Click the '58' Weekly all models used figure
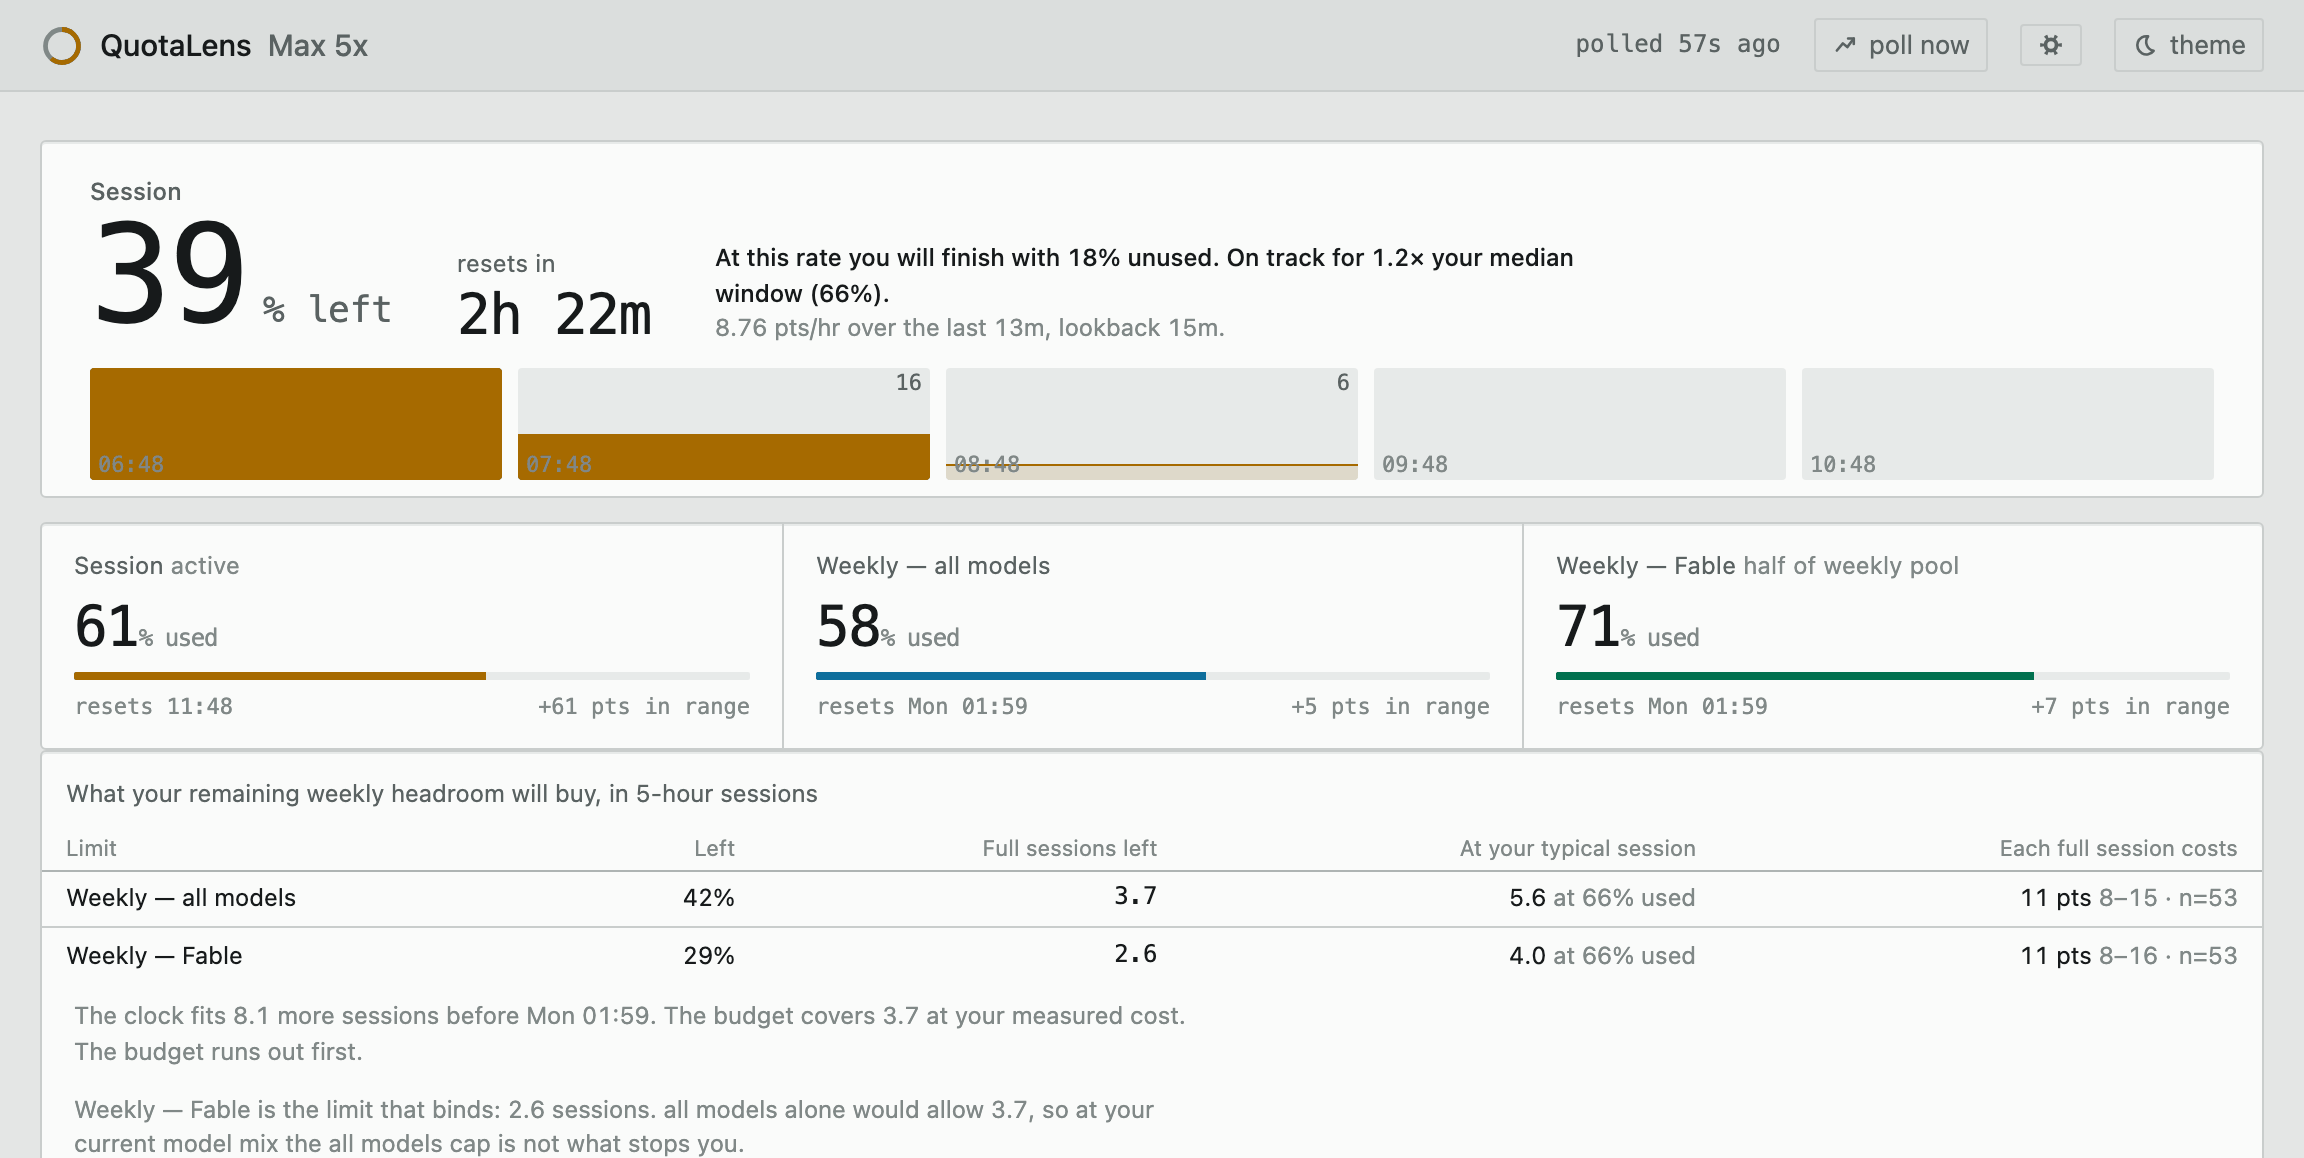 (848, 626)
